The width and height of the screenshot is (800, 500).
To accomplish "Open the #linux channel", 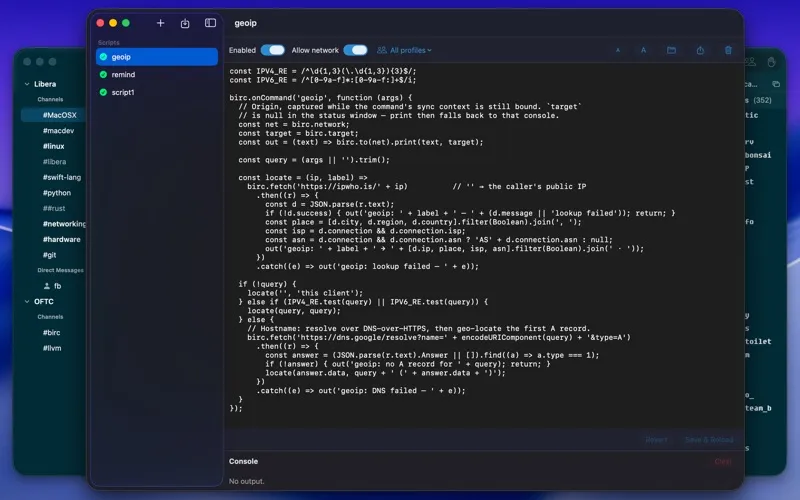I will 54,146.
